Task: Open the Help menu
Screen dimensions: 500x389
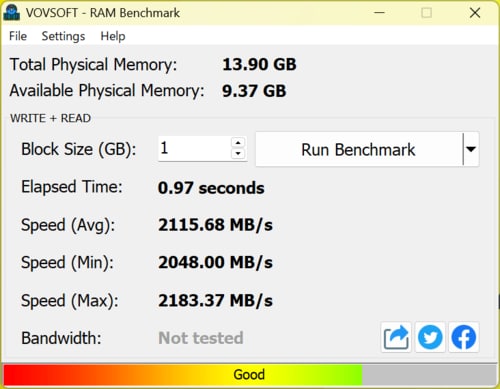Action: [113, 36]
